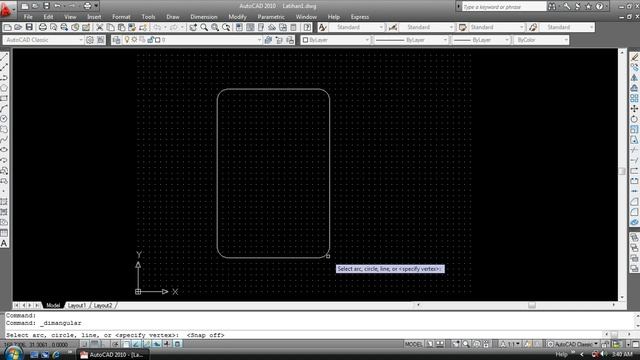640x360 pixels.
Task: Open the Parametric menu
Action: pyautogui.click(x=271, y=17)
